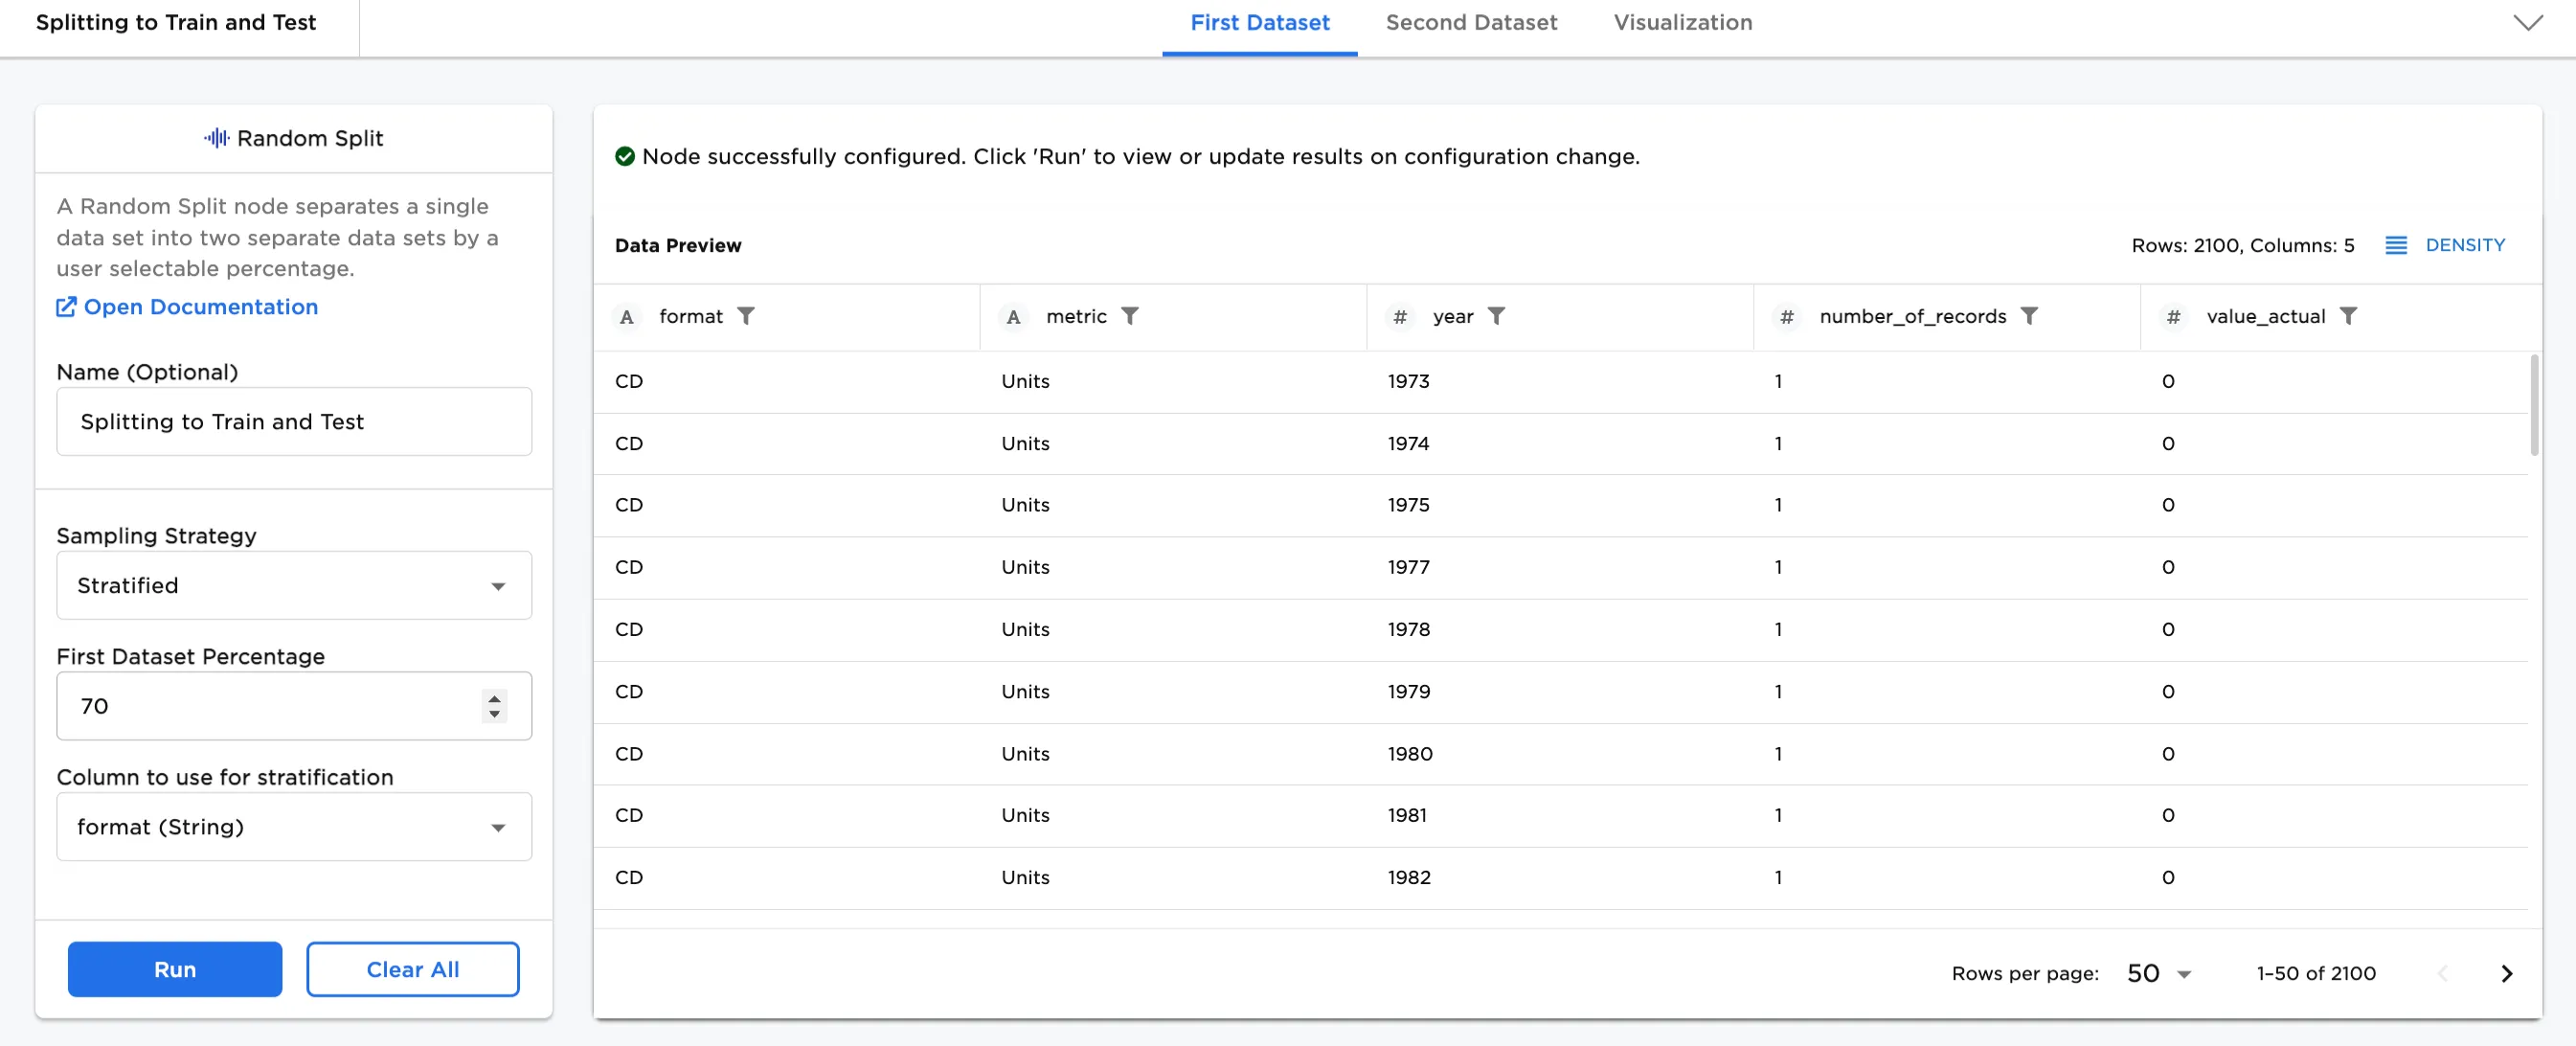Image resolution: width=2576 pixels, height=1046 pixels.
Task: Go to the next page of rows
Action: [2506, 972]
